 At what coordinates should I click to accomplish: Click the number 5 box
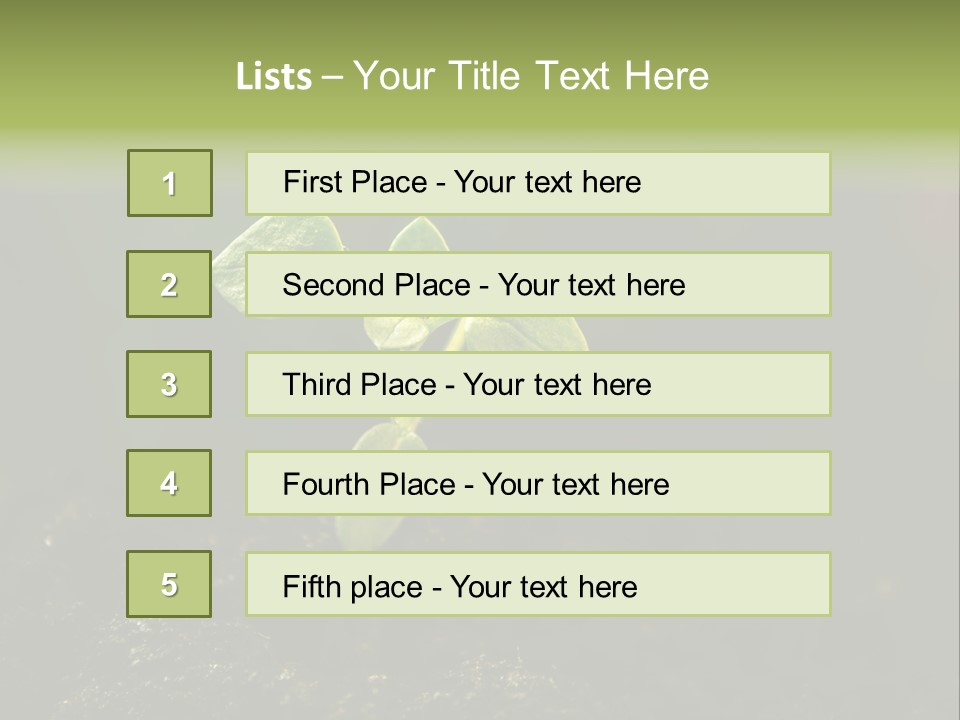tap(169, 584)
